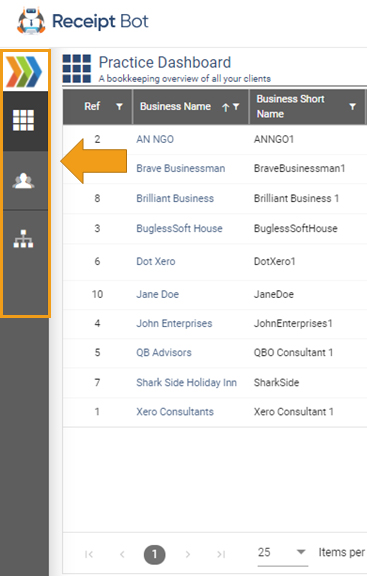Open the Jane Doe client link

(157, 294)
